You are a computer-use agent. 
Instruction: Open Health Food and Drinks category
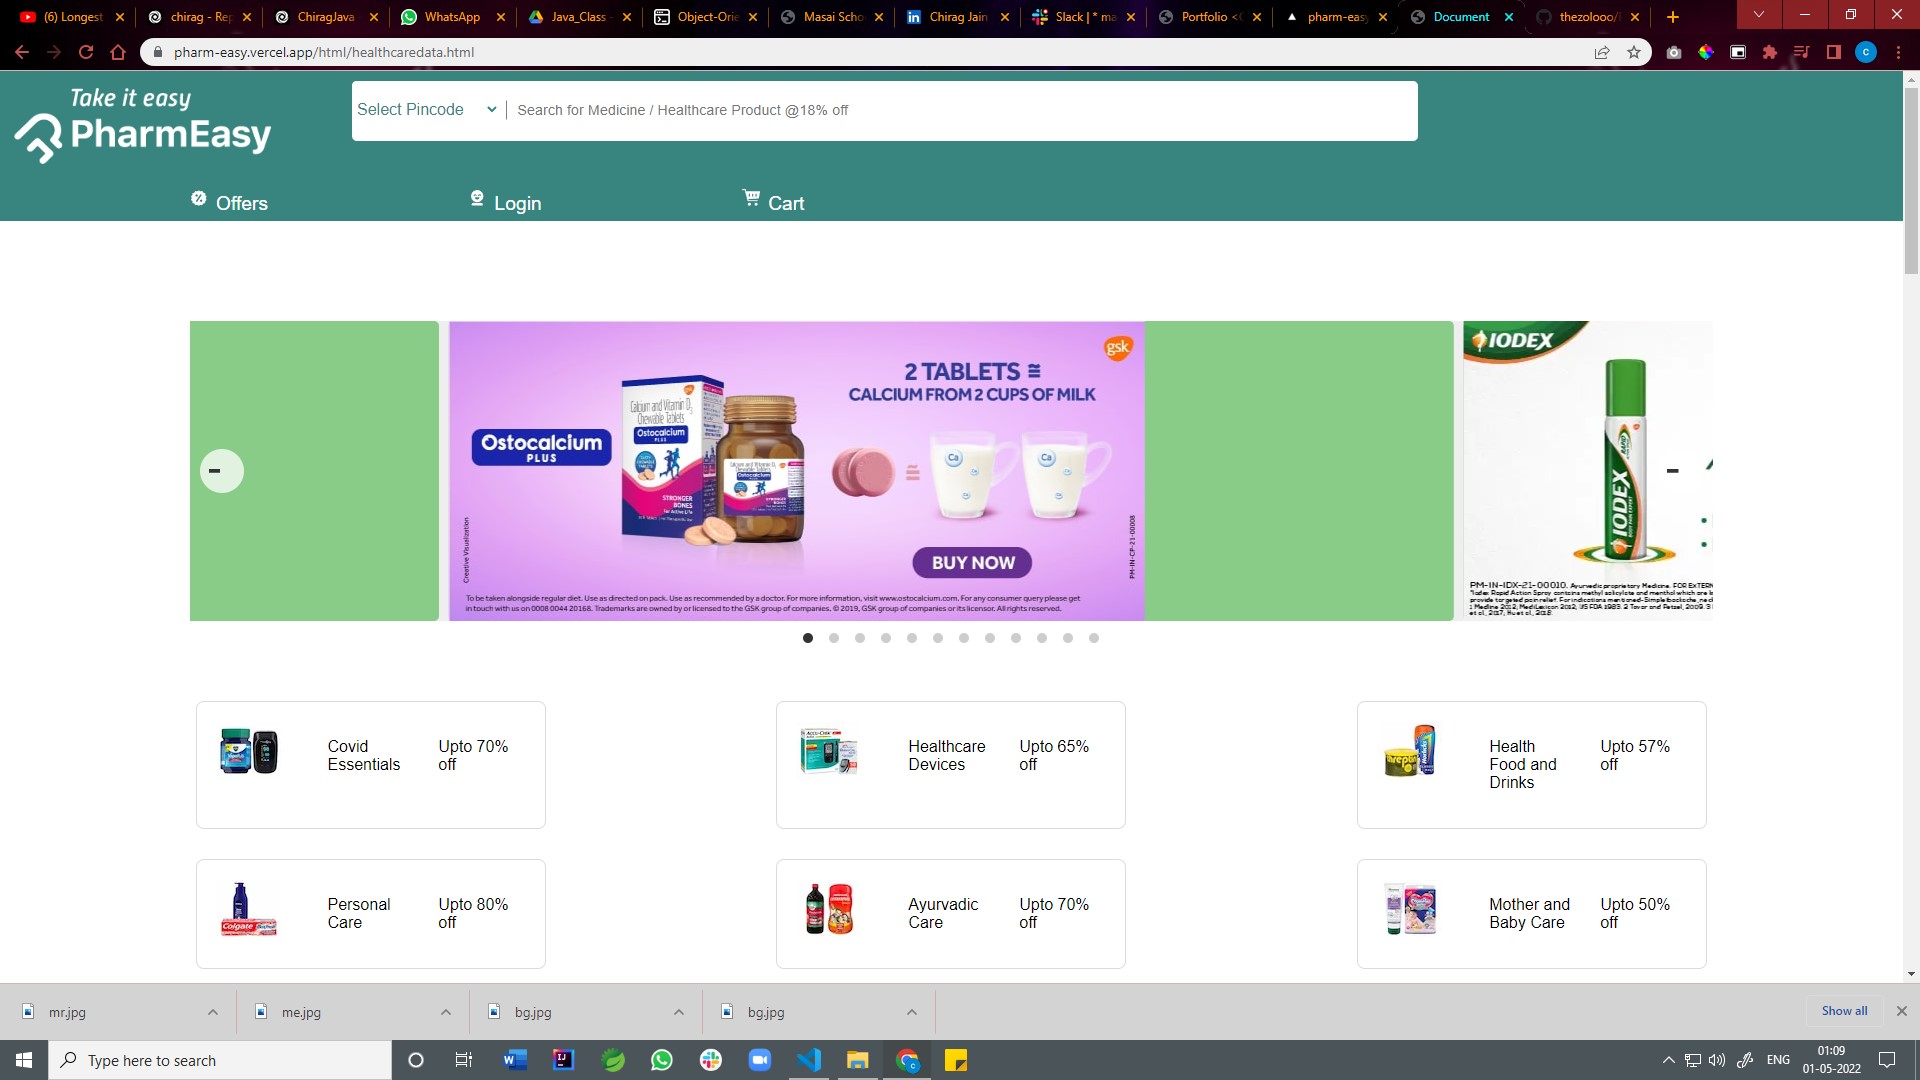tap(1531, 765)
